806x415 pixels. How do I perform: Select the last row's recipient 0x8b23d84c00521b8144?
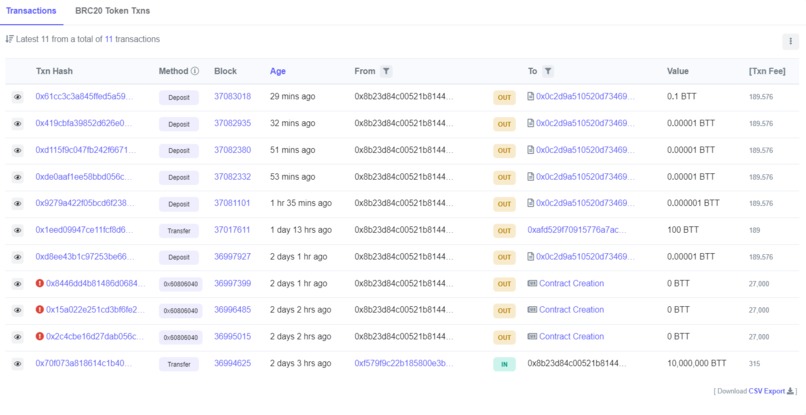click(x=577, y=363)
